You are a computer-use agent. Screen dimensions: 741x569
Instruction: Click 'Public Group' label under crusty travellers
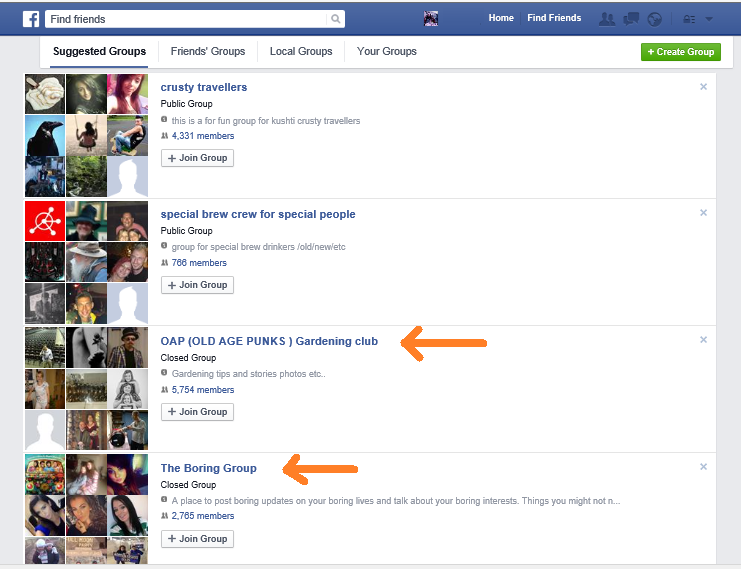click(x=186, y=104)
